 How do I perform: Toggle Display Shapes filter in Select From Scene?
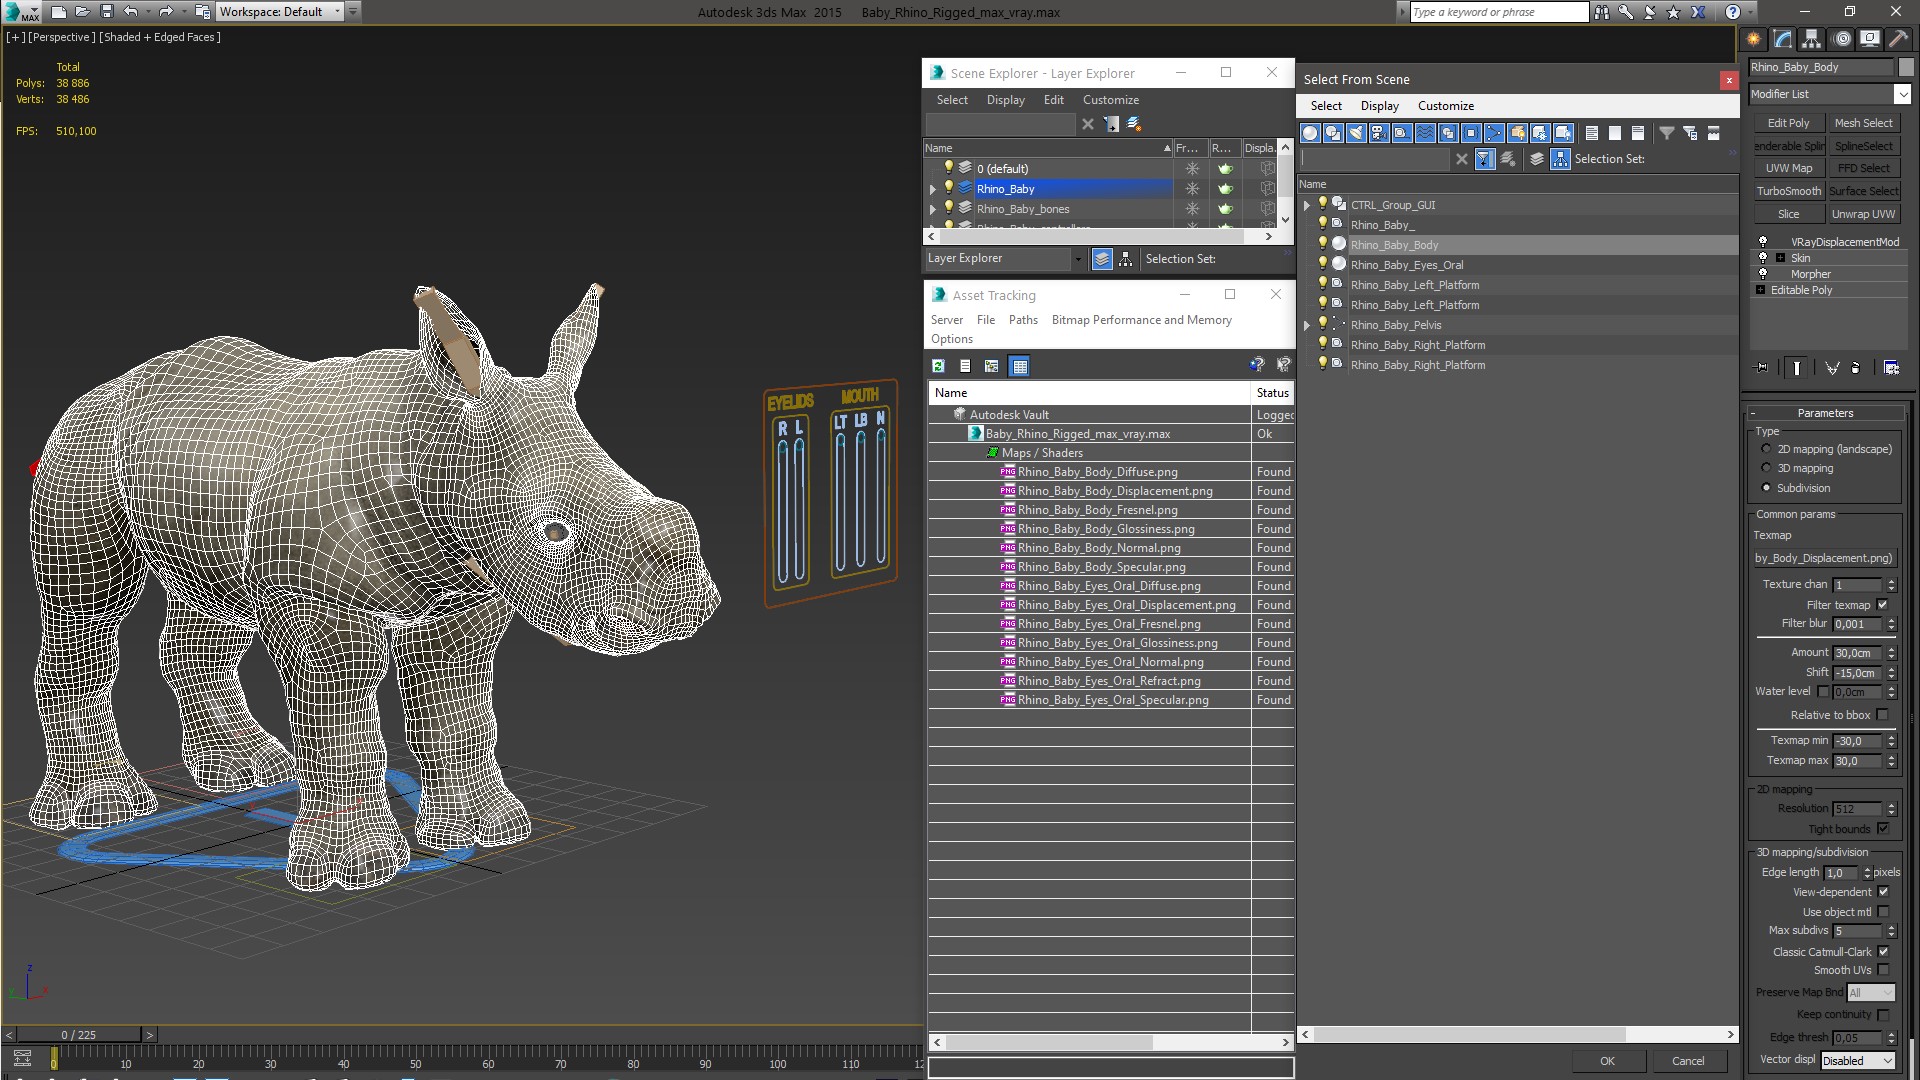[x=1333, y=133]
